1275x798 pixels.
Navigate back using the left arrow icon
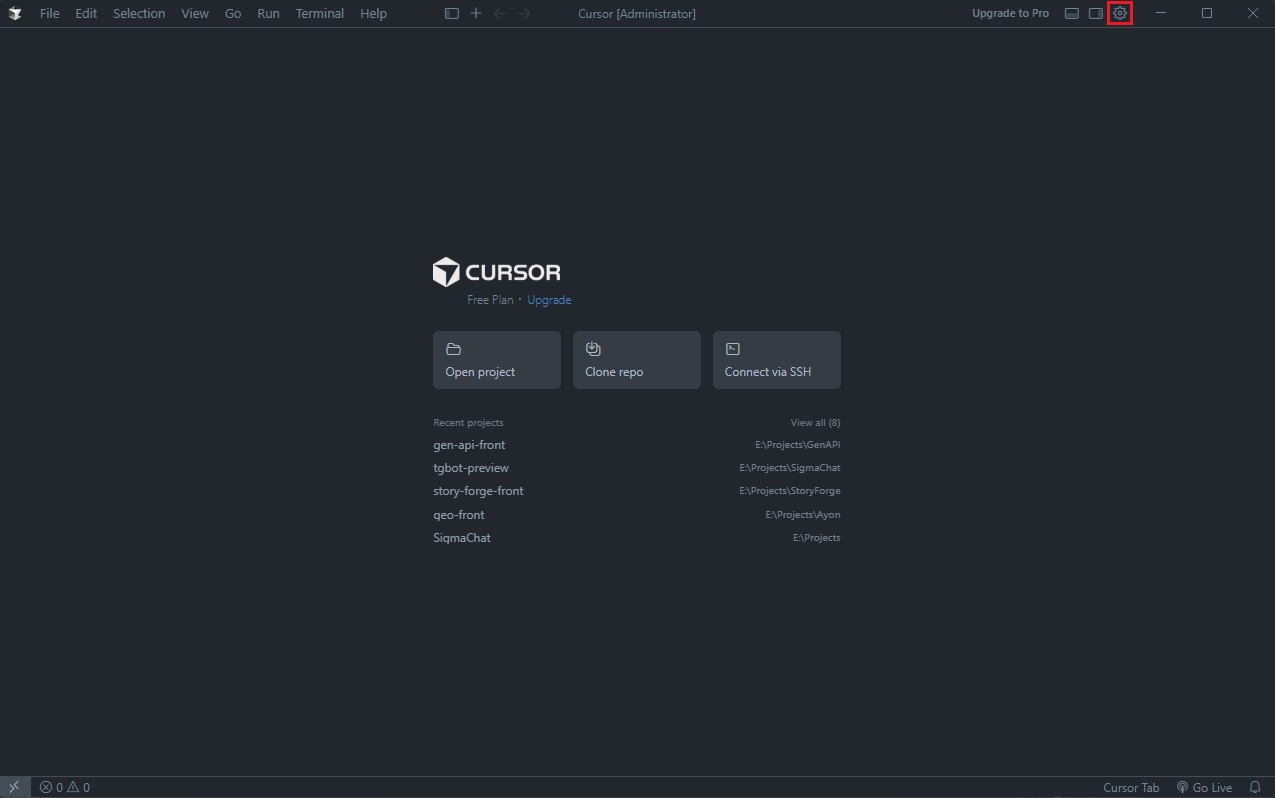coord(499,13)
